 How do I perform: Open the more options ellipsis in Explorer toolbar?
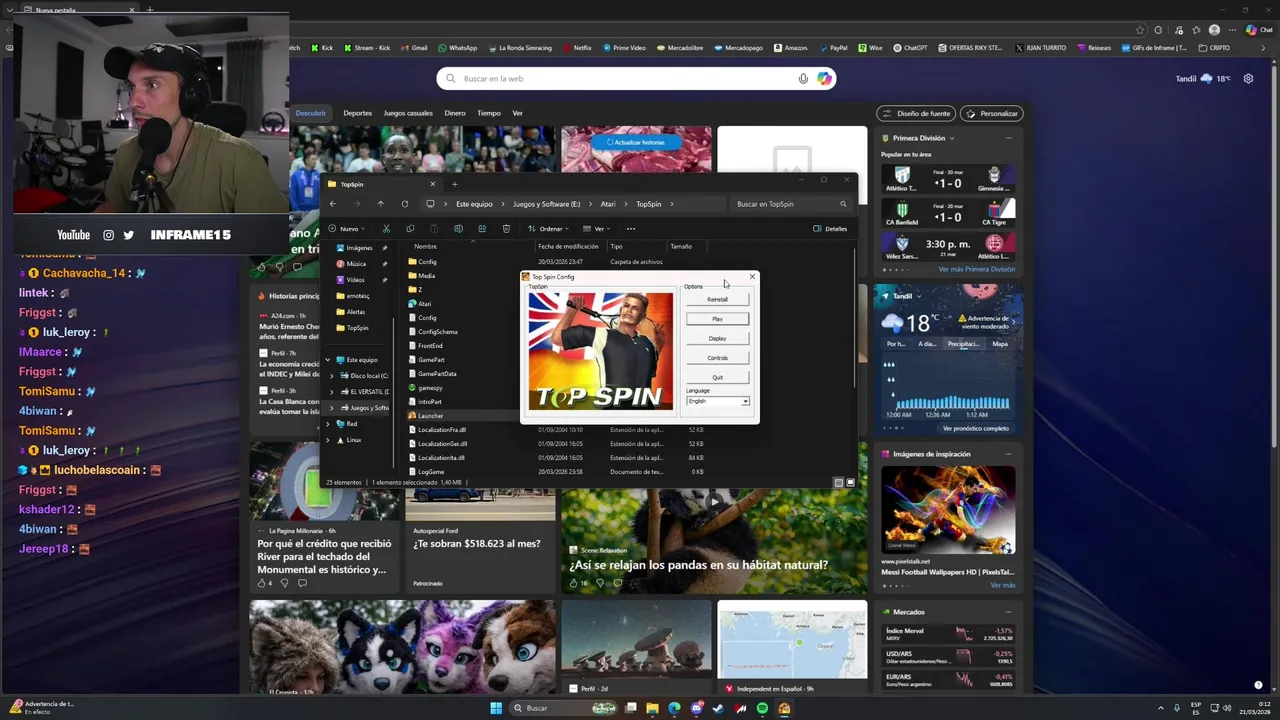point(630,229)
